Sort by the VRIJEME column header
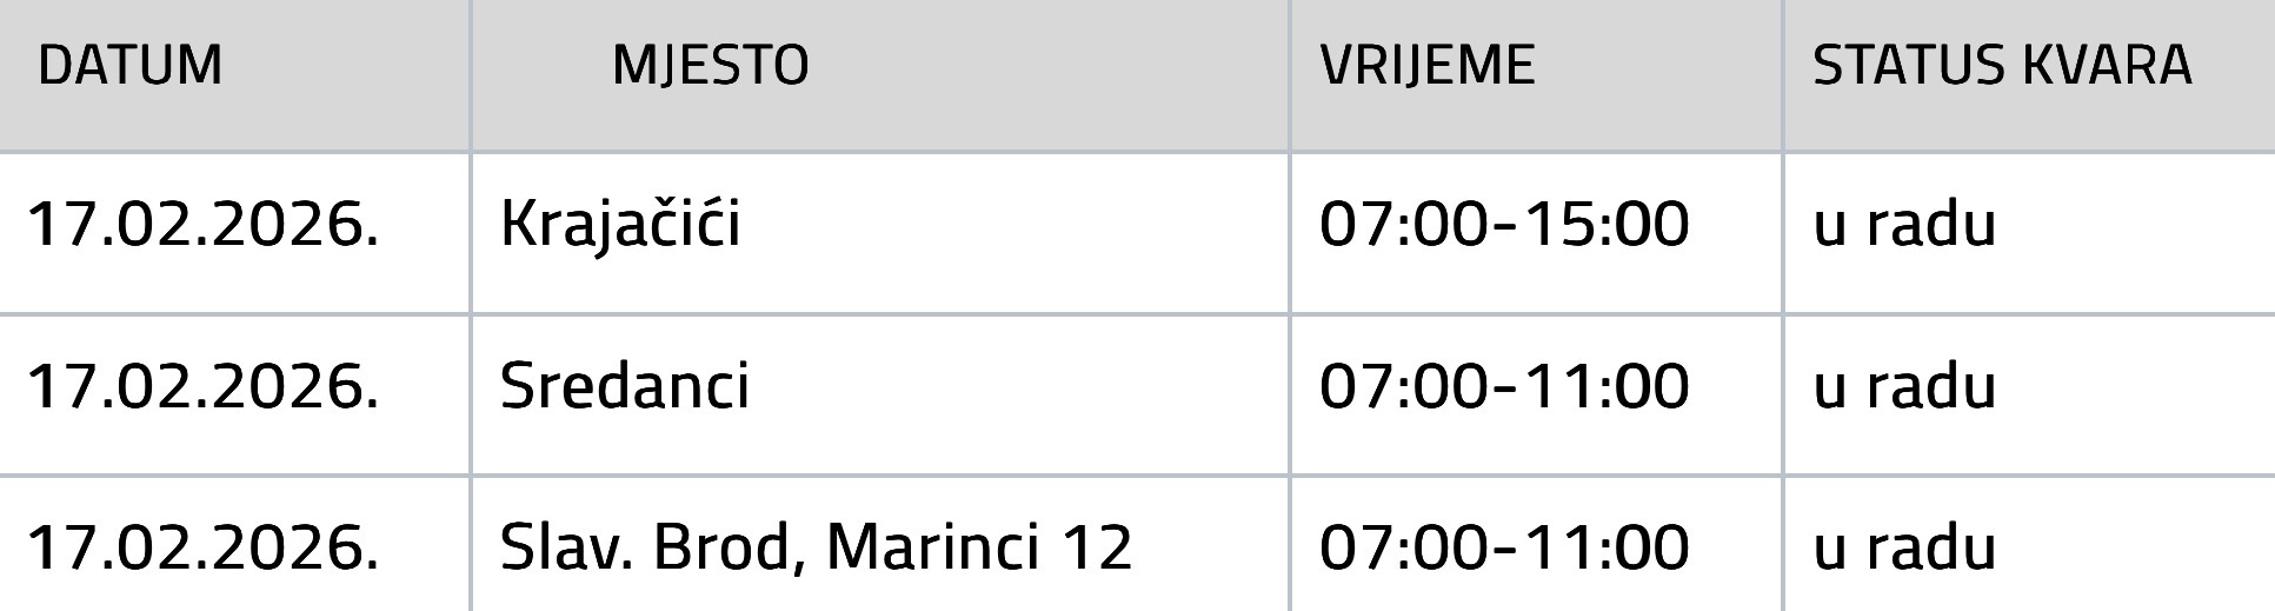 (1427, 66)
